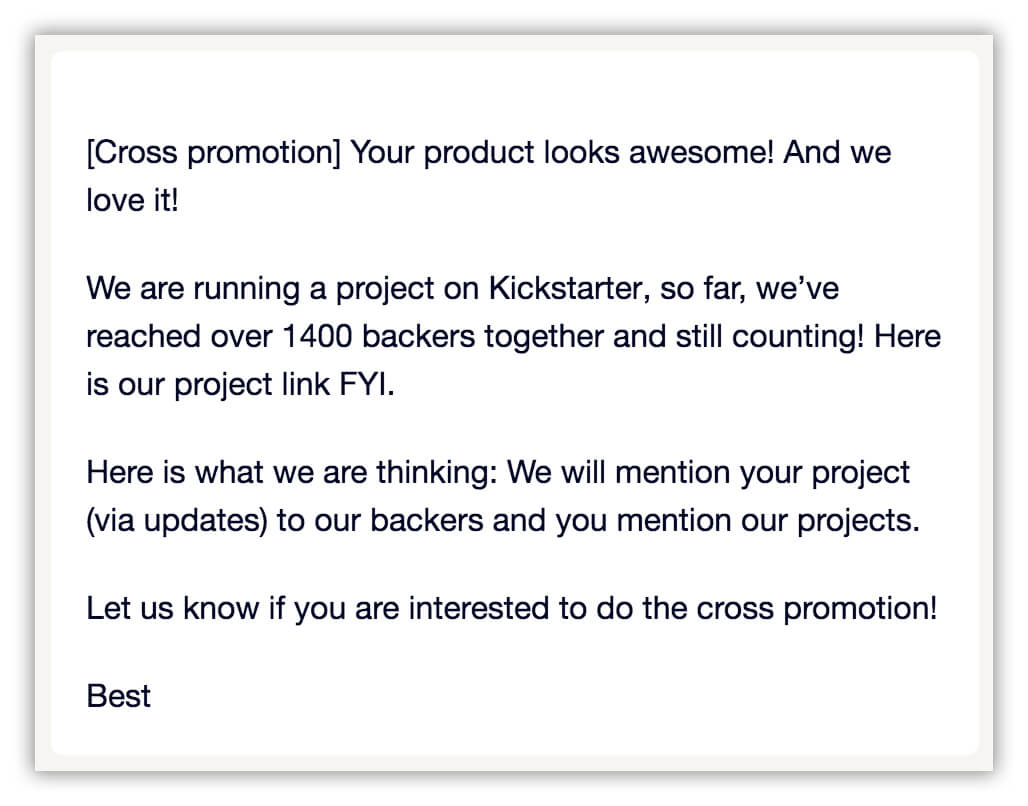Click the "Best" sign-off
Screen dimensions: 1028x806
(x=119, y=695)
